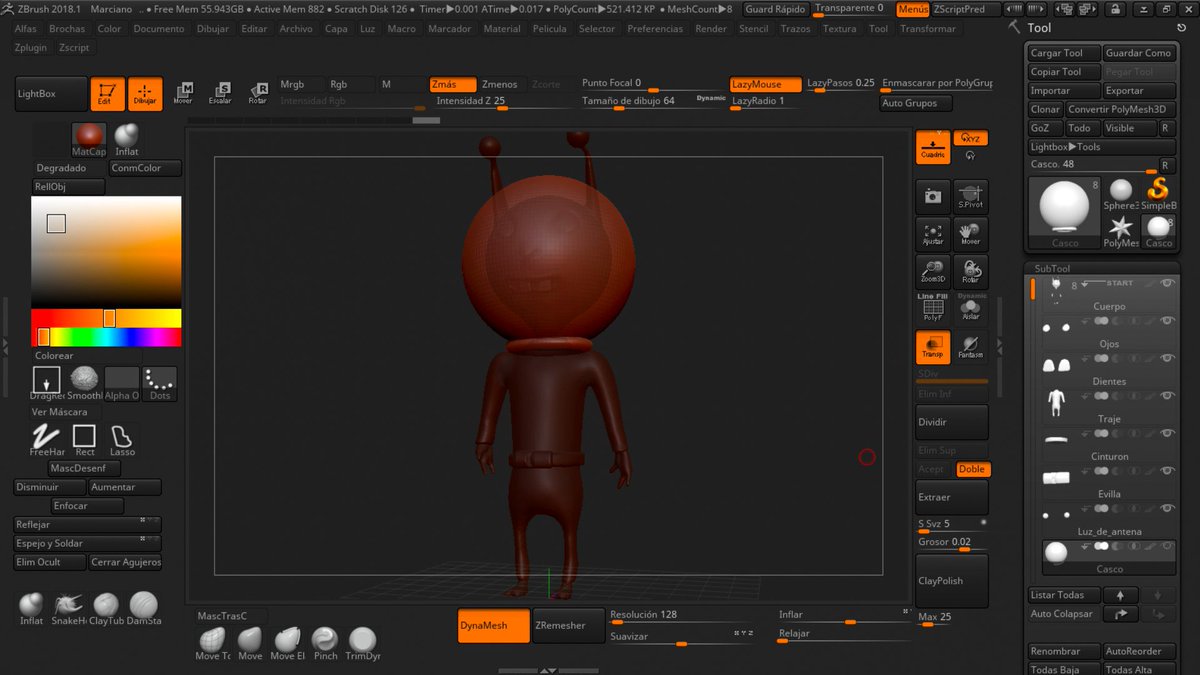Click the ClayPolish button
The height and width of the screenshot is (675, 1200).
point(952,581)
